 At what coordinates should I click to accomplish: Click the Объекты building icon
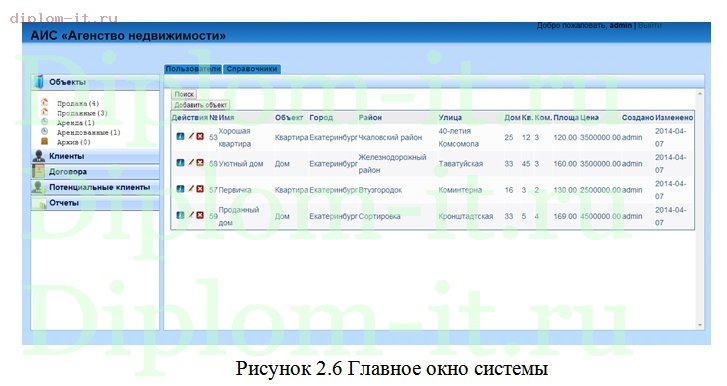pos(39,82)
